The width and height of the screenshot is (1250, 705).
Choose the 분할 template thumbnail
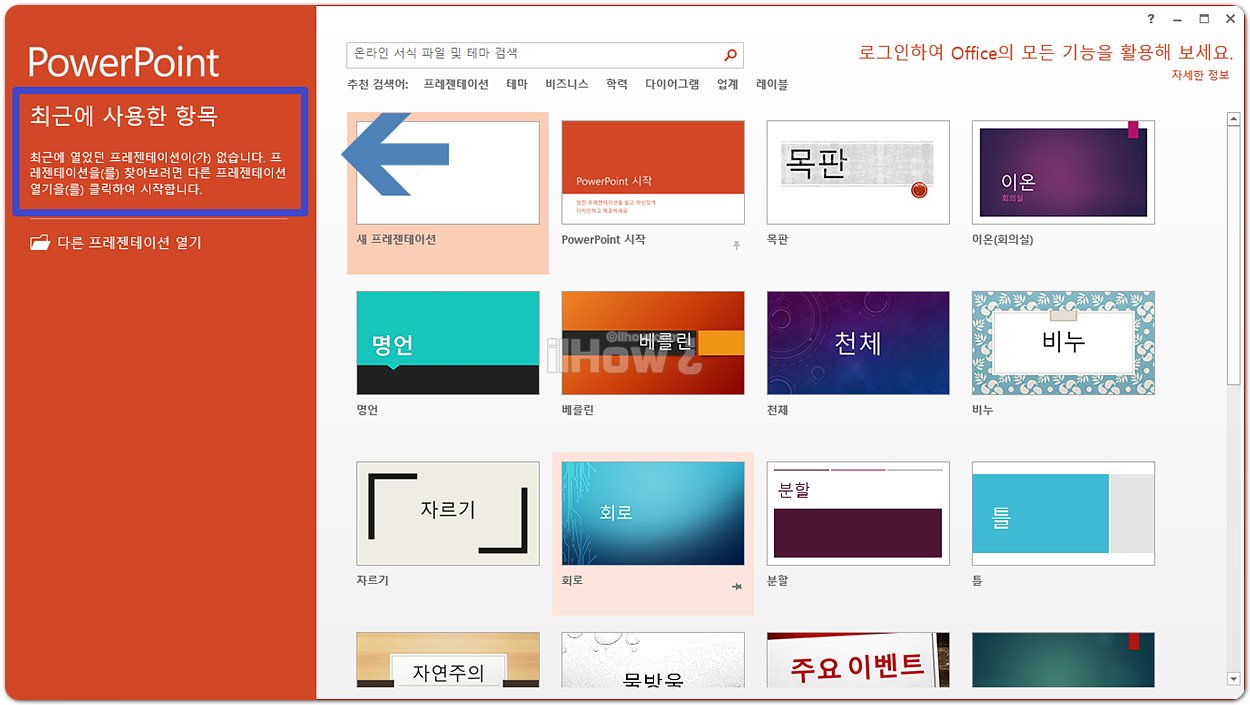[x=858, y=513]
